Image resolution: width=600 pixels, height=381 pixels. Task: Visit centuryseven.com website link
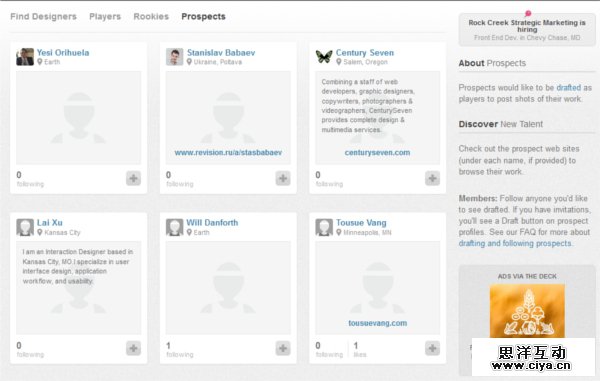(377, 152)
